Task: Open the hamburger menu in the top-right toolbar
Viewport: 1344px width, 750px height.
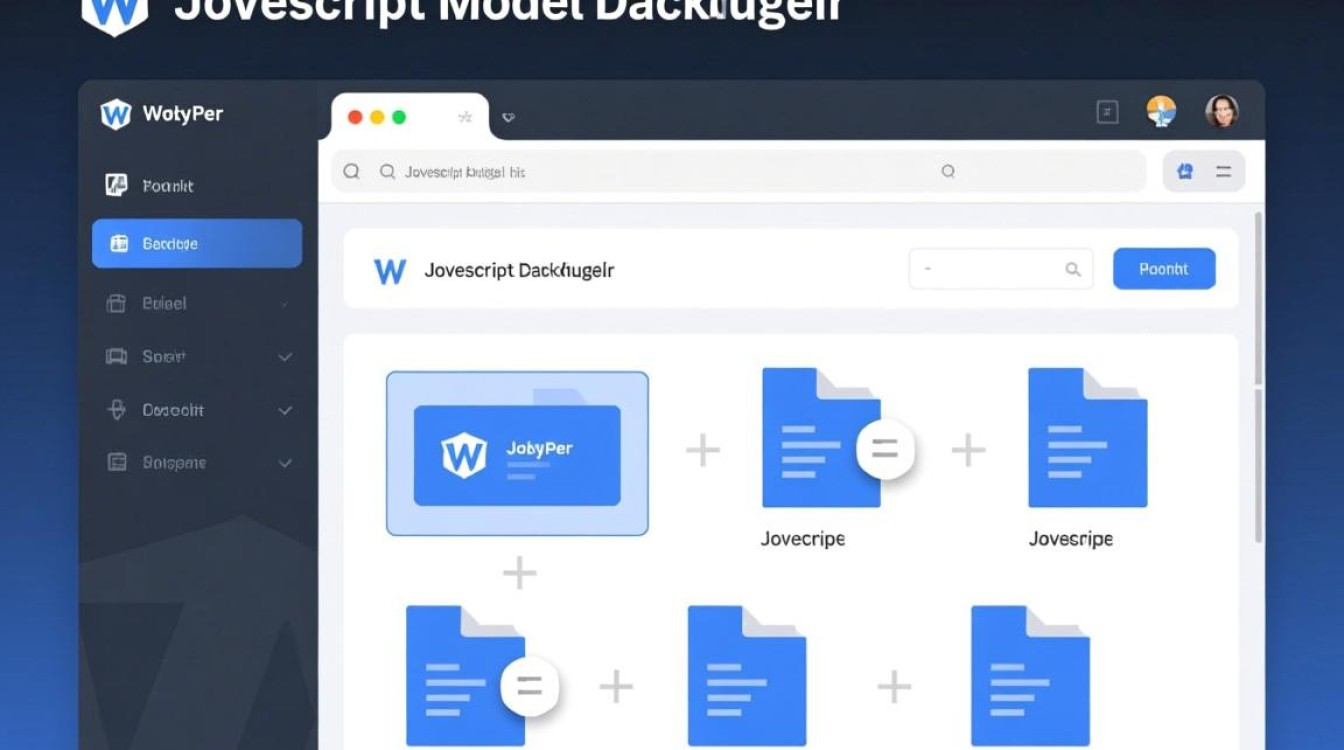Action: pyautogui.click(x=1223, y=171)
